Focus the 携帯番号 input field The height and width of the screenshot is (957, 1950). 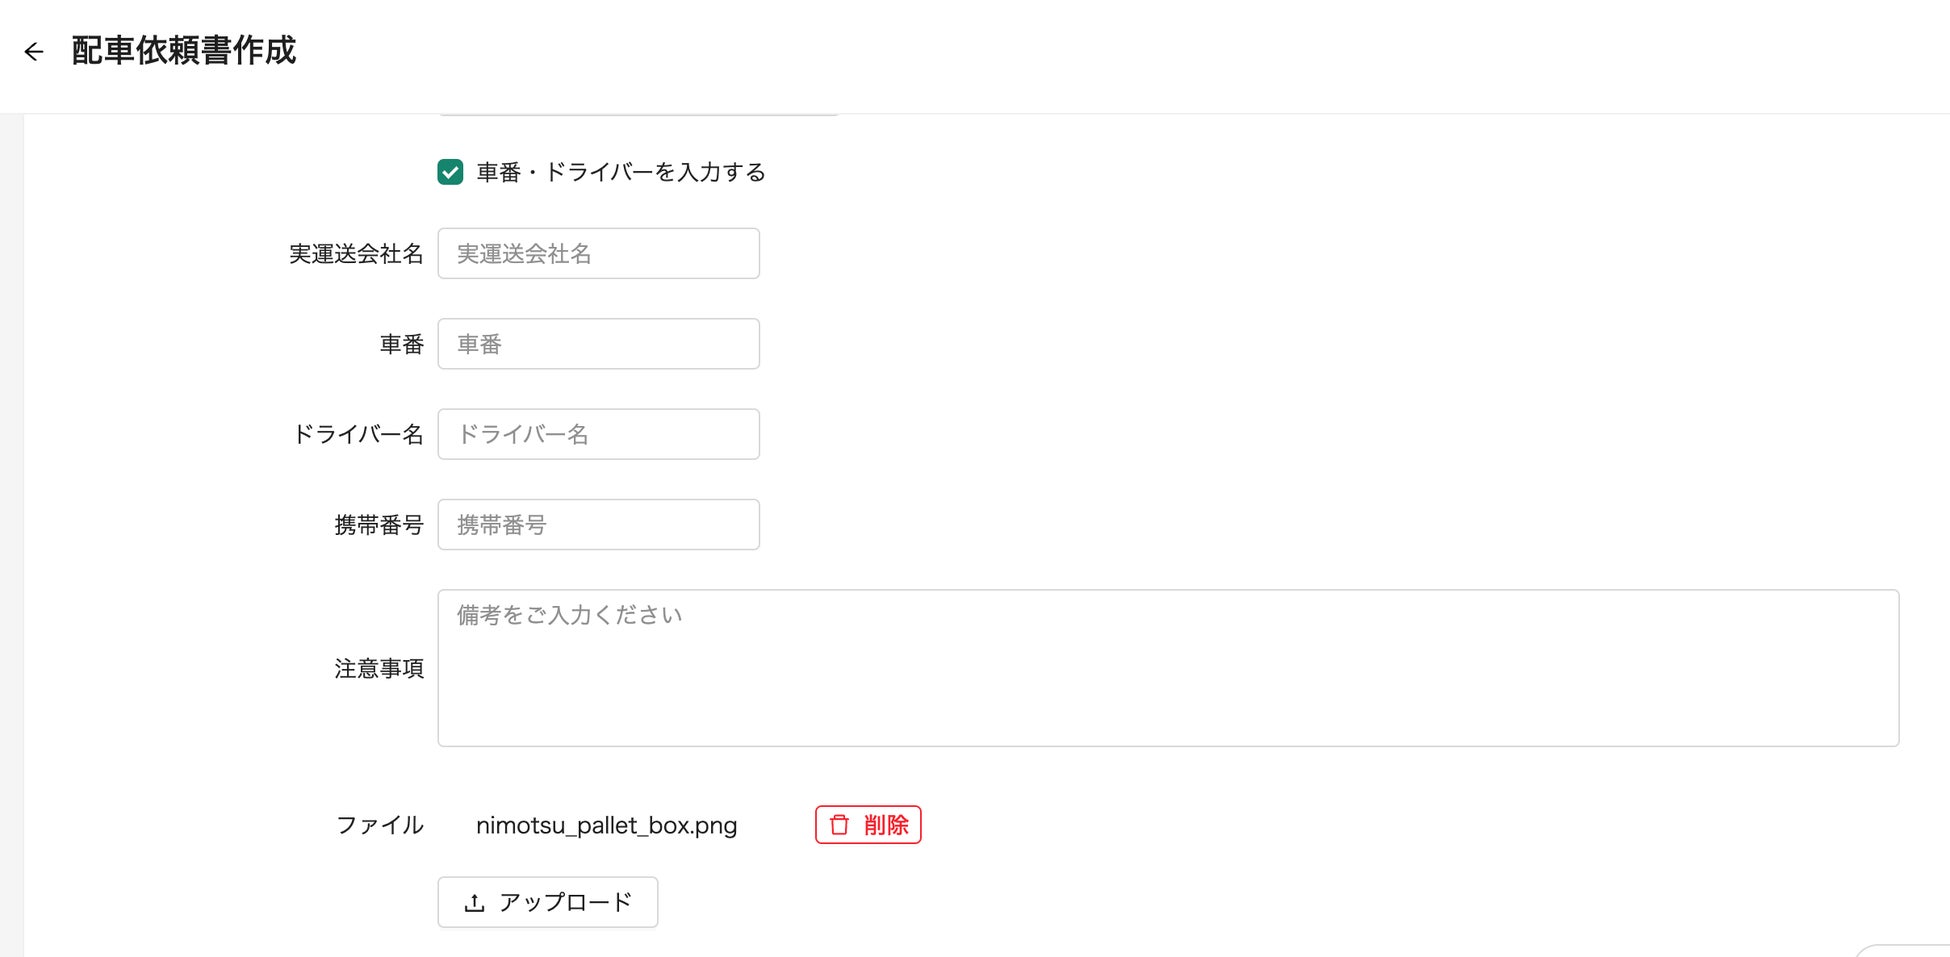point(598,525)
